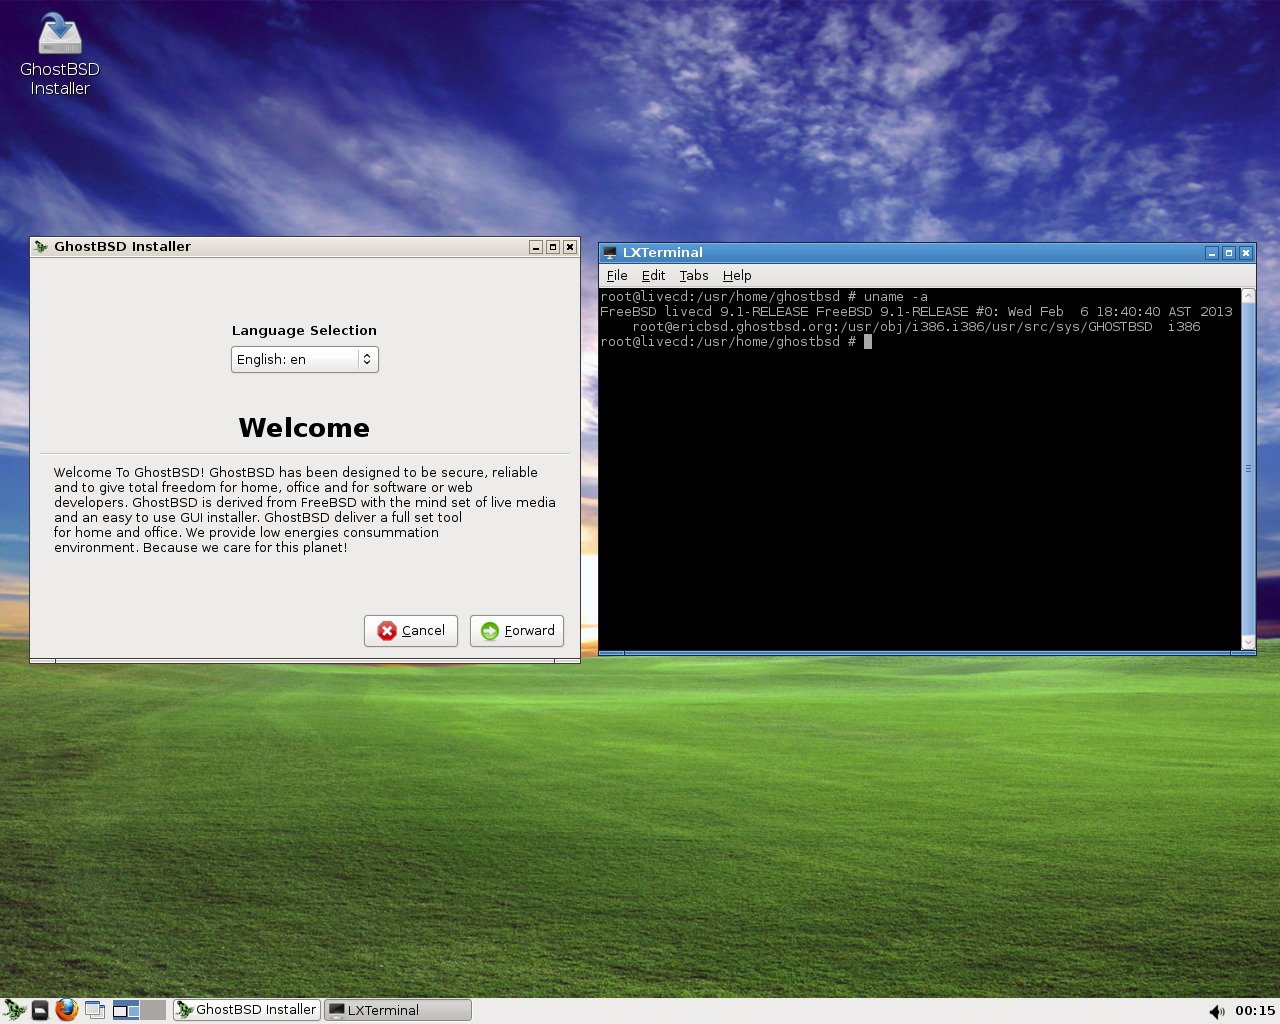Minimize the LXTerminal window
This screenshot has width=1280, height=1024.
click(x=1212, y=253)
